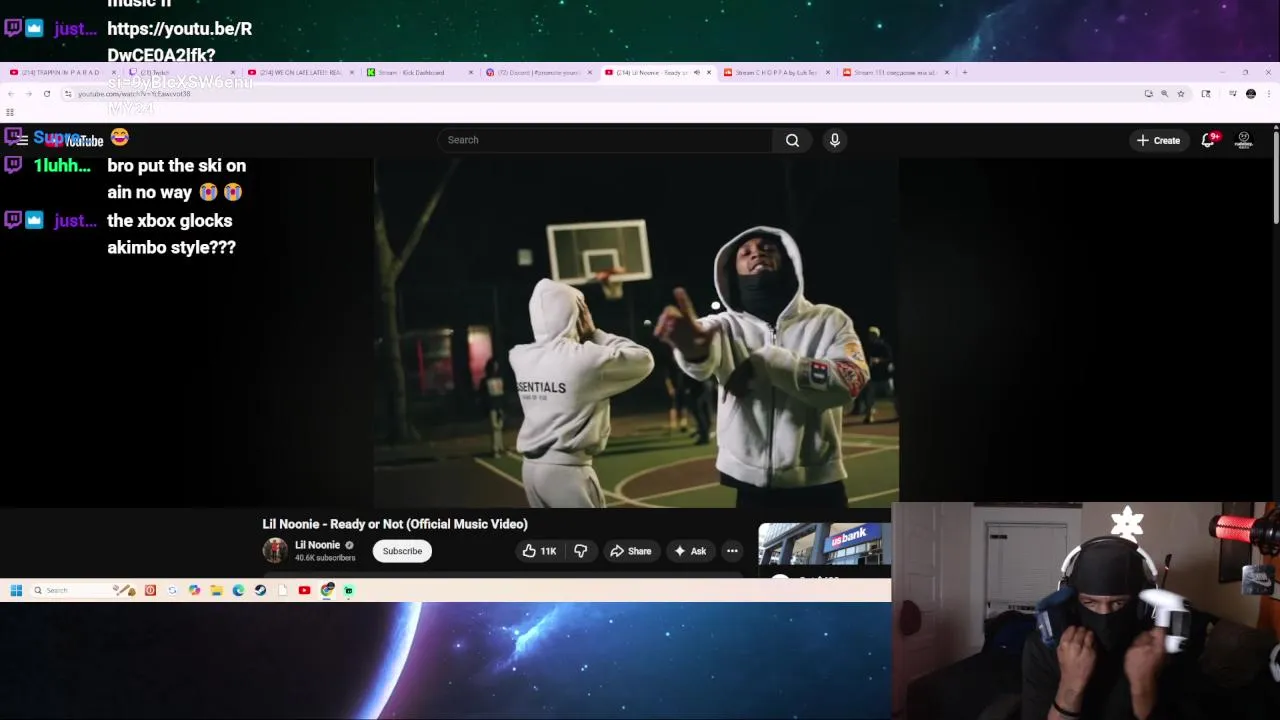The height and width of the screenshot is (720, 1280).
Task: Click the browser address bar URL
Action: point(134,93)
